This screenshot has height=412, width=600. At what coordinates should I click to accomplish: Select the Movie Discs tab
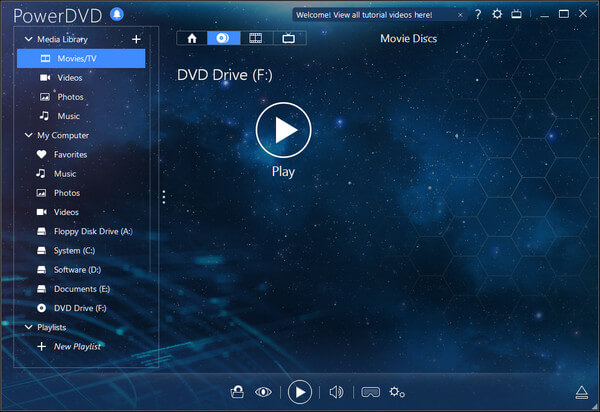click(x=223, y=38)
